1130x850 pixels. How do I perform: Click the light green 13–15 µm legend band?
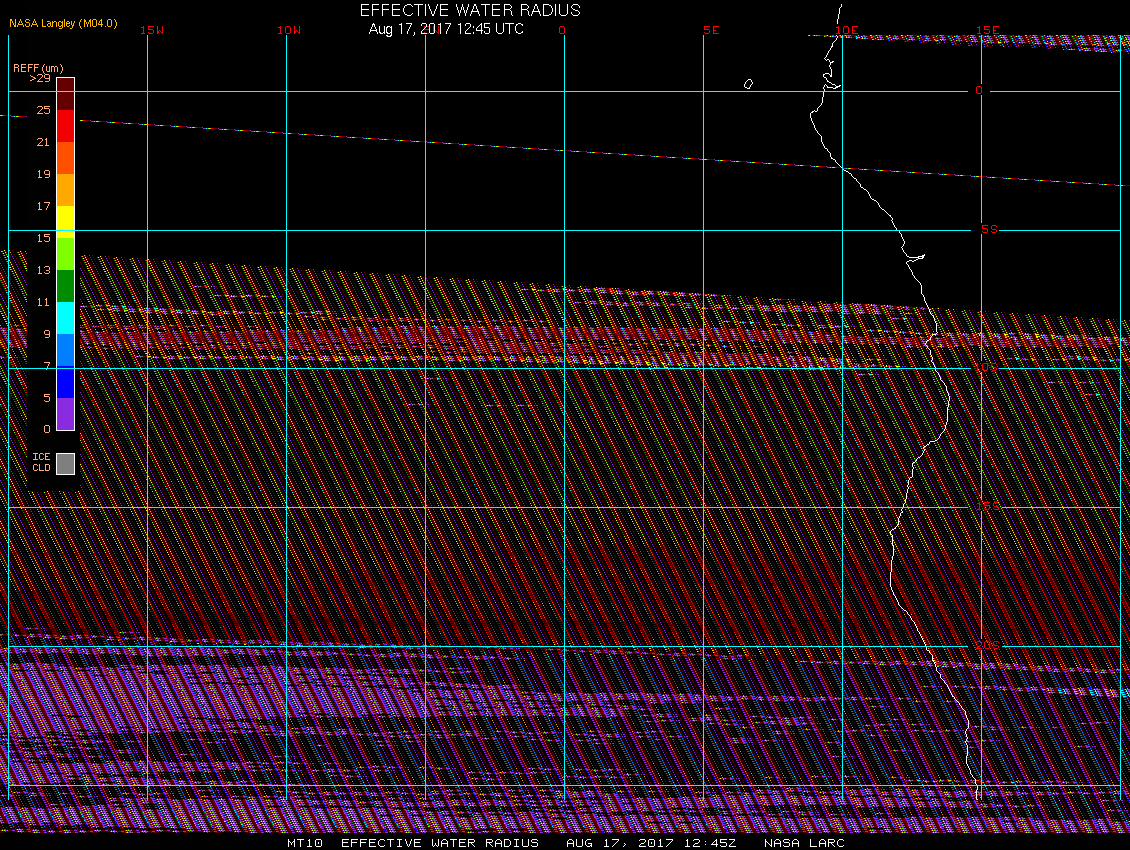point(65,253)
